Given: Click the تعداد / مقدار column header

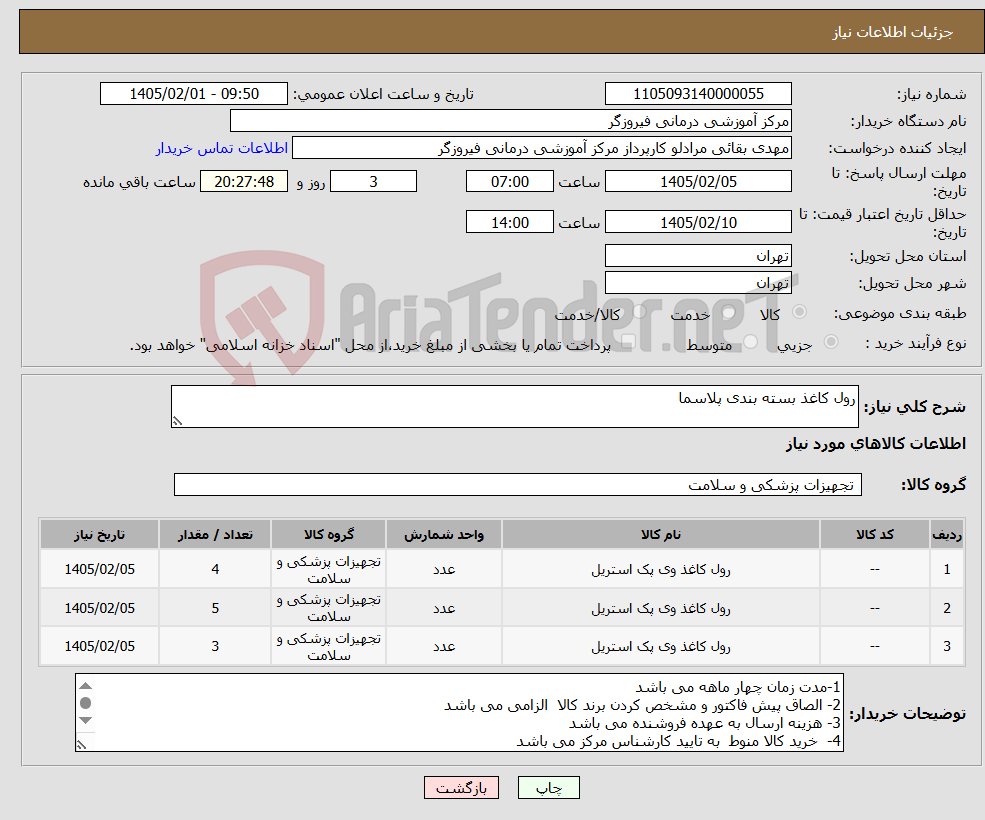Looking at the screenshot, I should (215, 534).
